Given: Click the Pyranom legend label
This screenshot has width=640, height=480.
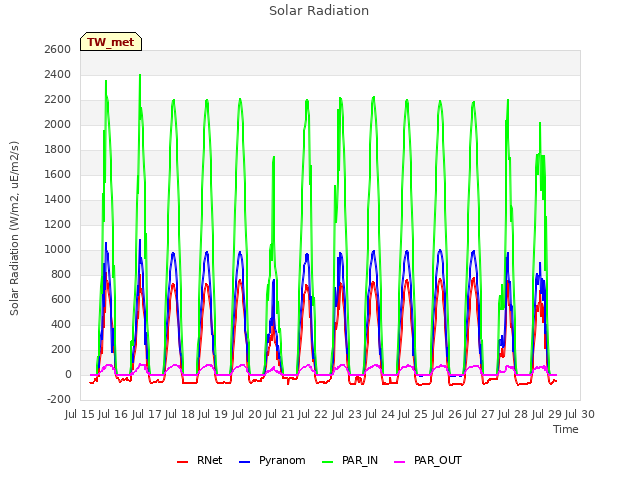Looking at the screenshot, I should (x=282, y=460).
